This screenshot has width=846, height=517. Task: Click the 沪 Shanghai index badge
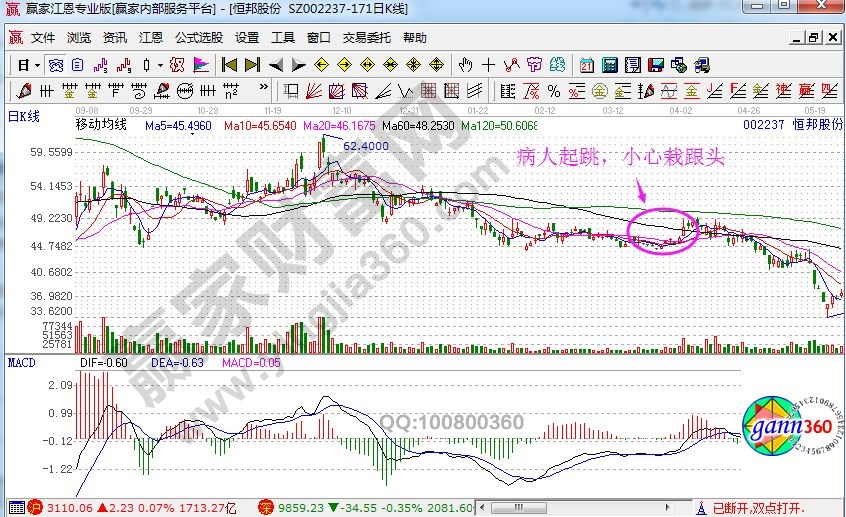[35, 507]
